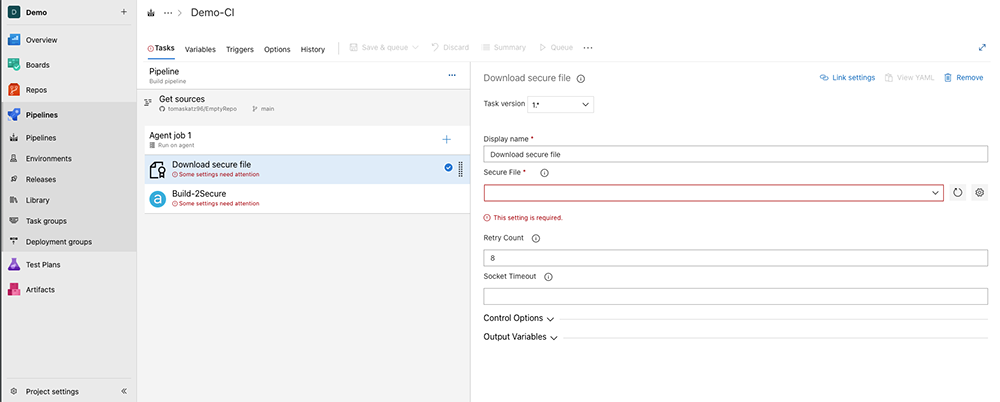The image size is (1000, 402).
Task: Collapse the sidebar with the double chevron
Action: point(124,391)
